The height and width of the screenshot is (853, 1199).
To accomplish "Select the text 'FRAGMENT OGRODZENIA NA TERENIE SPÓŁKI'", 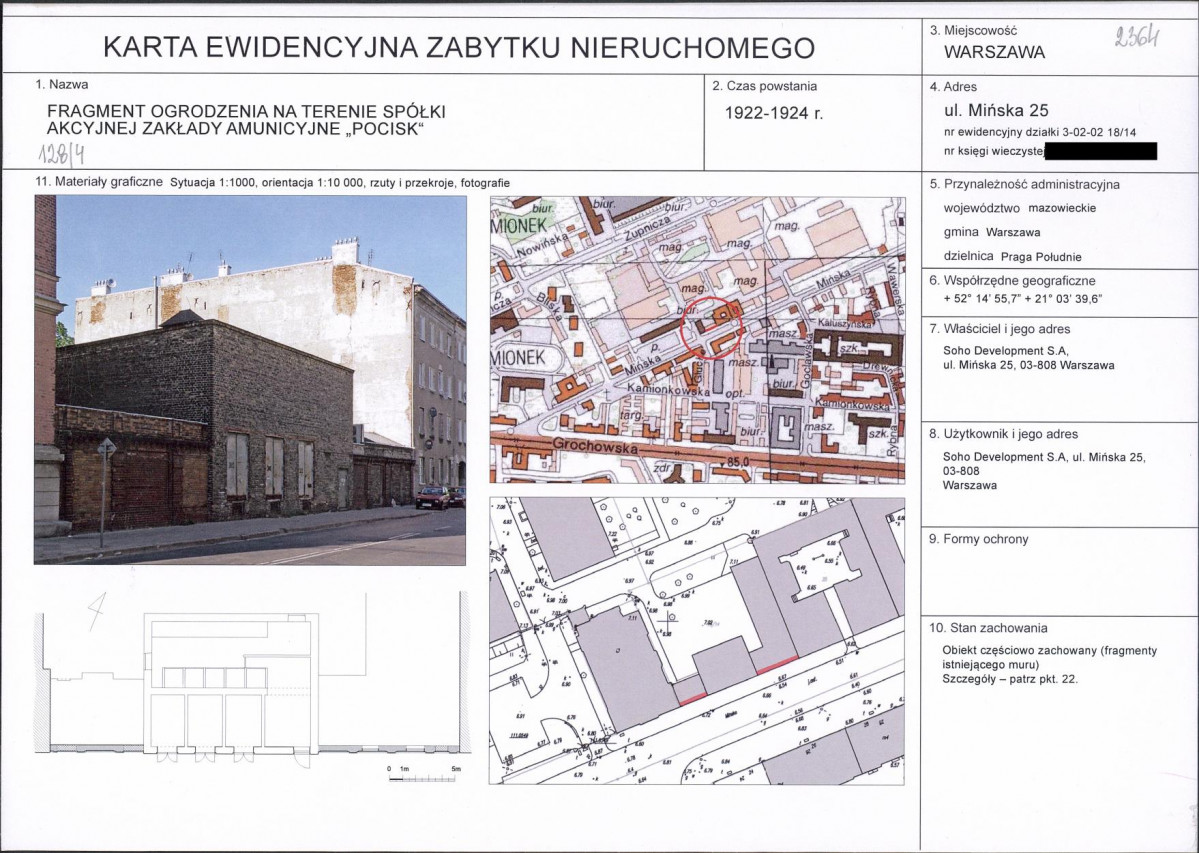I will click(246, 112).
